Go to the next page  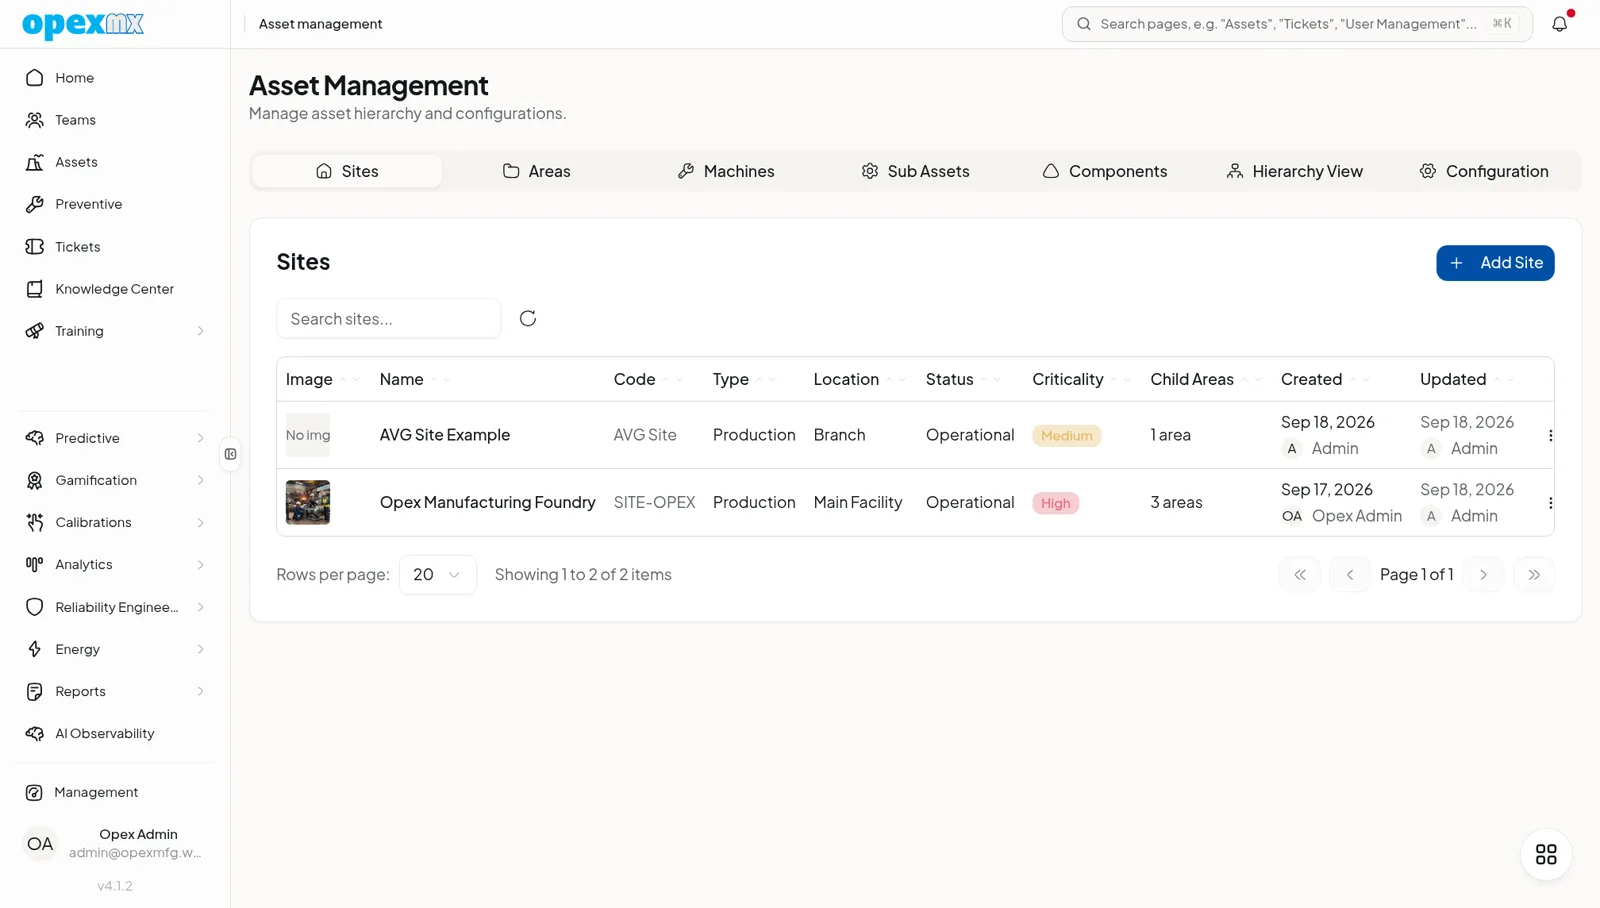click(x=1483, y=574)
